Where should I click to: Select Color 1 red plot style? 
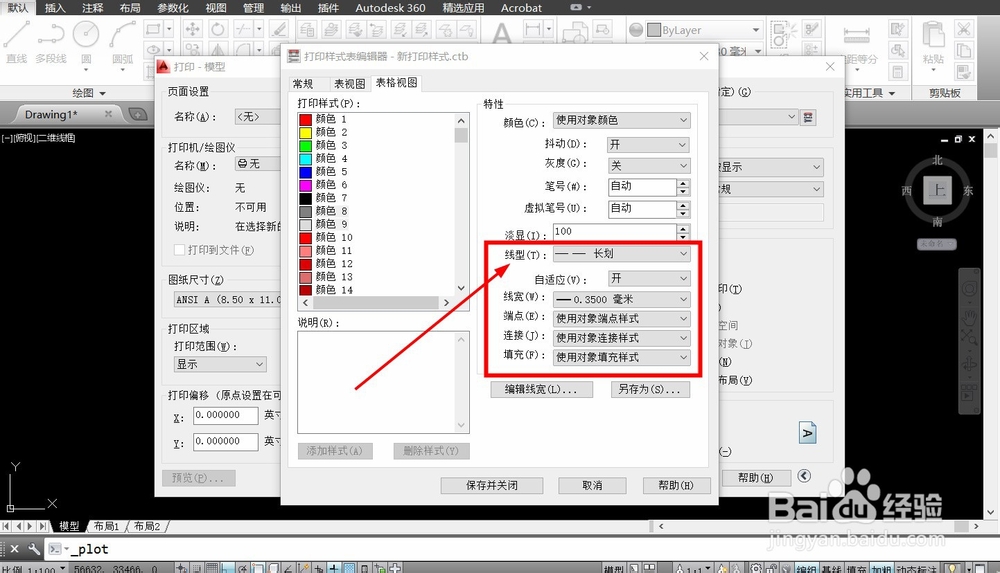[x=323, y=119]
